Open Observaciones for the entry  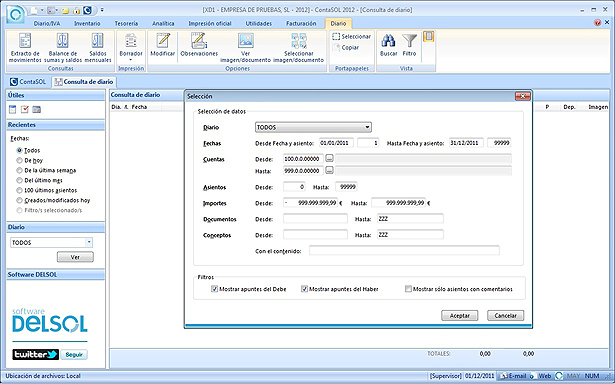coord(199,45)
